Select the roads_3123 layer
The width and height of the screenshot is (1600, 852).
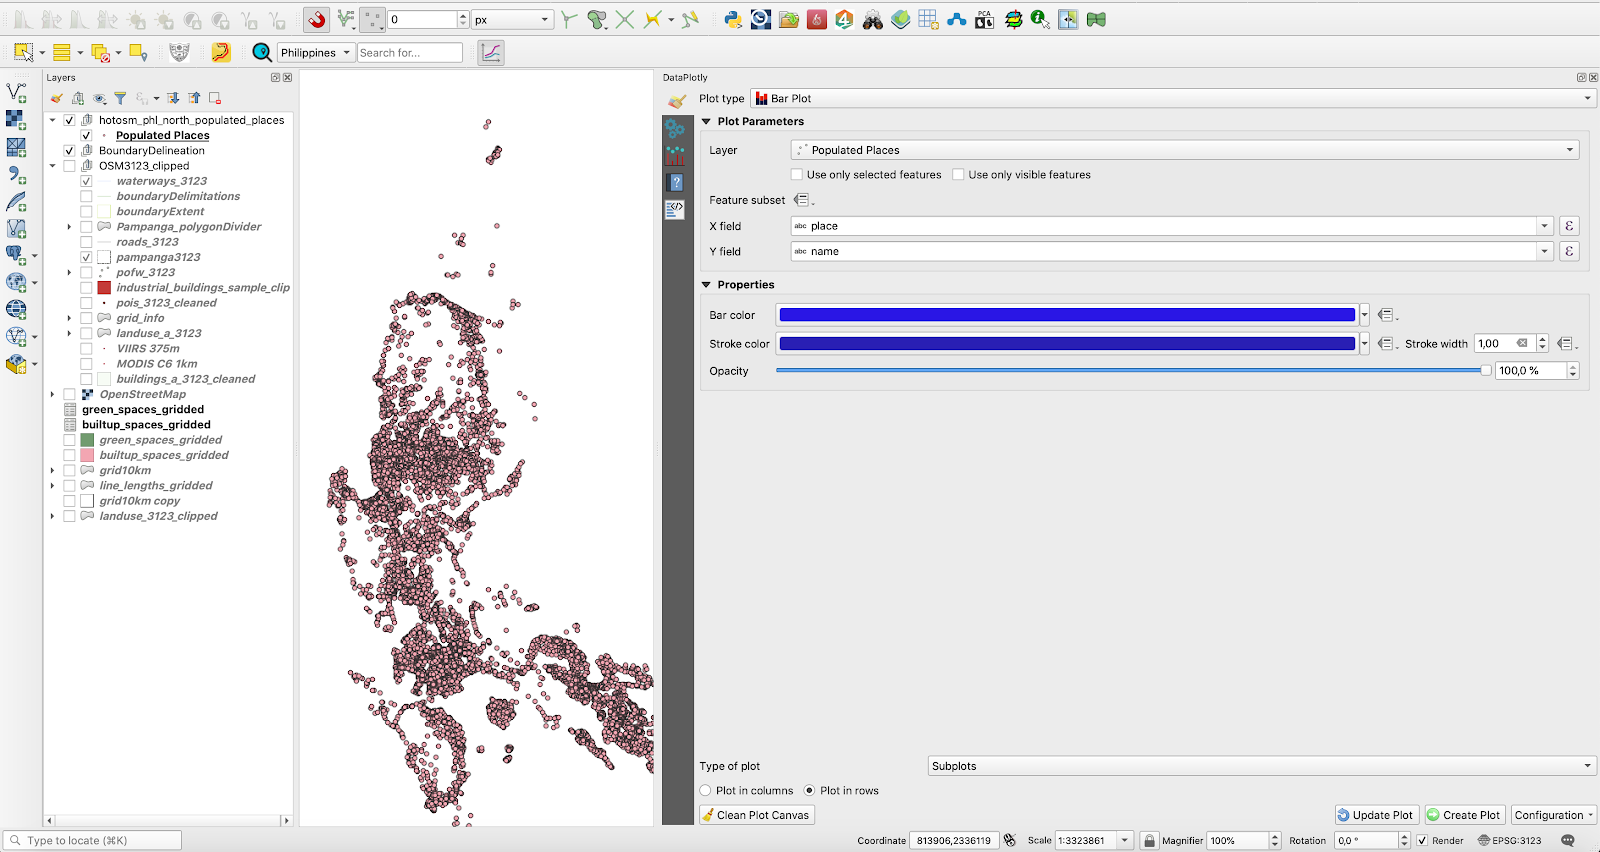[147, 242]
